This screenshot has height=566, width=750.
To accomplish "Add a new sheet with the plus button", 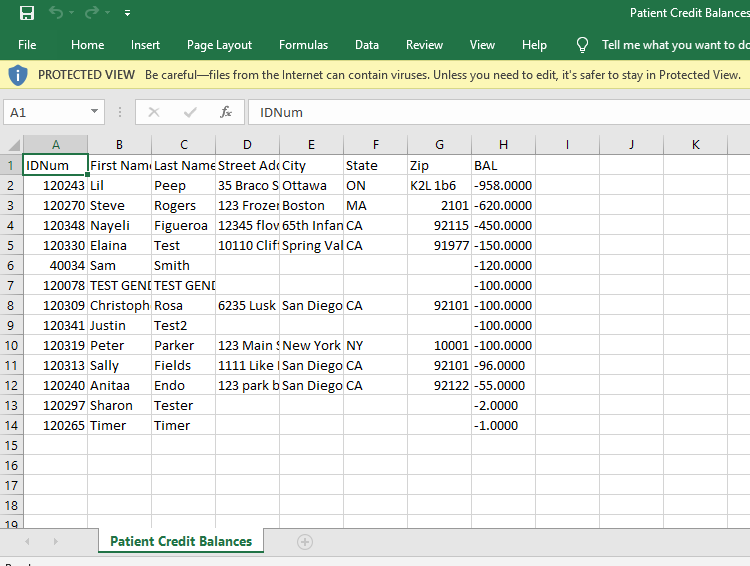I will [x=305, y=541].
